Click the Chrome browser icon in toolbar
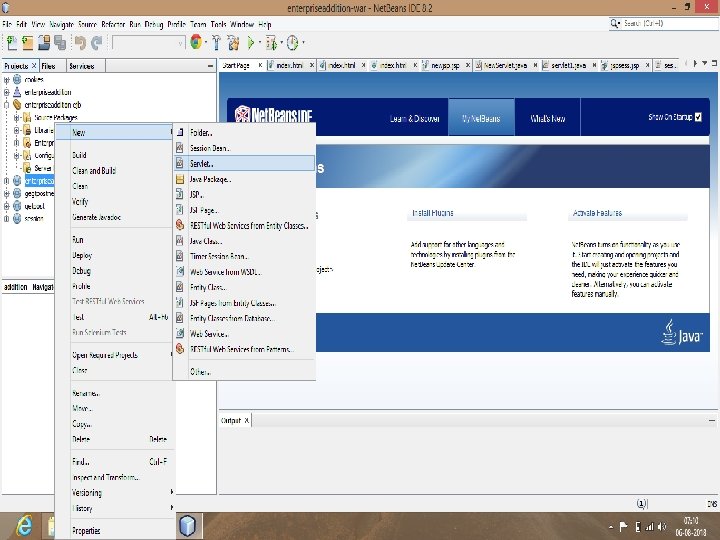The image size is (720, 540). coord(196,42)
